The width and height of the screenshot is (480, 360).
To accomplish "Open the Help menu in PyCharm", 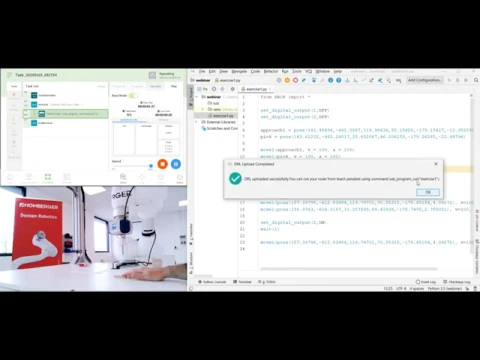I will pyautogui.click(x=338, y=71).
